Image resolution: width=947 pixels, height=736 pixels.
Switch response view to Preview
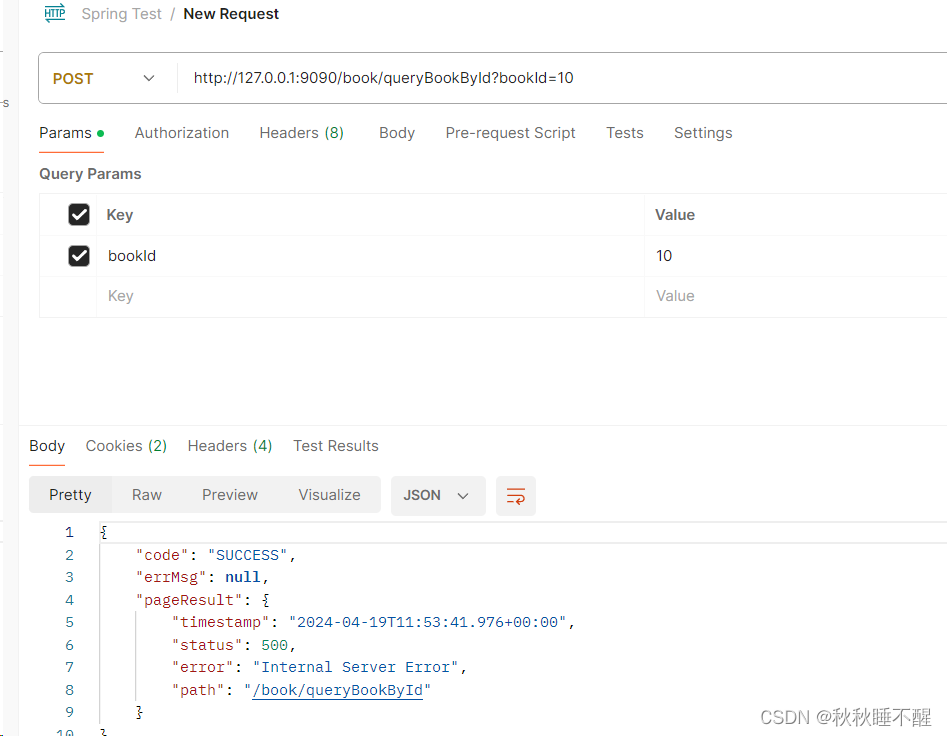point(230,495)
